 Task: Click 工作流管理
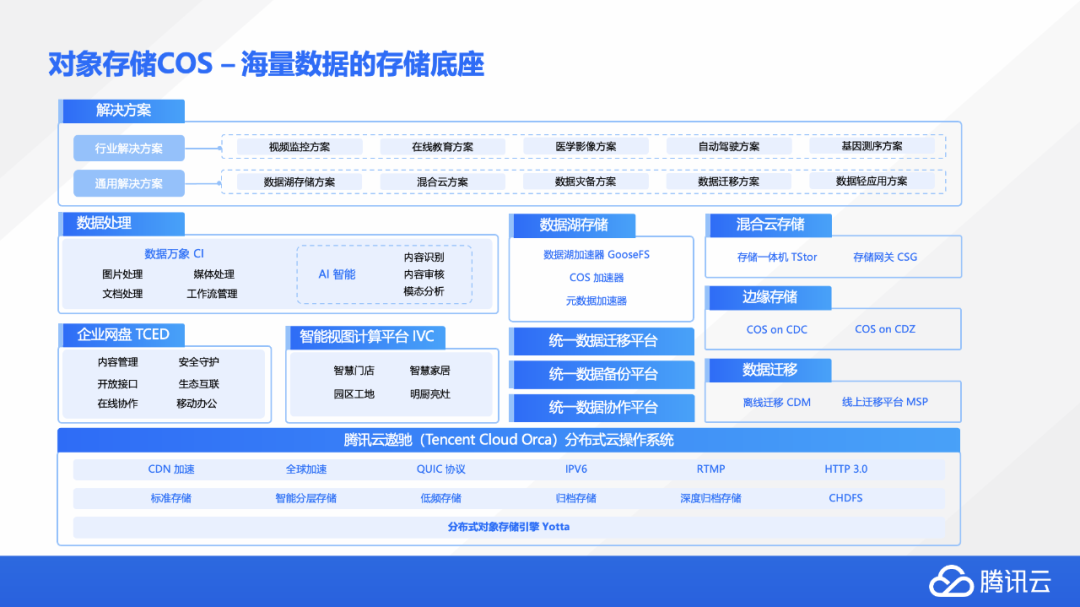[x=212, y=294]
